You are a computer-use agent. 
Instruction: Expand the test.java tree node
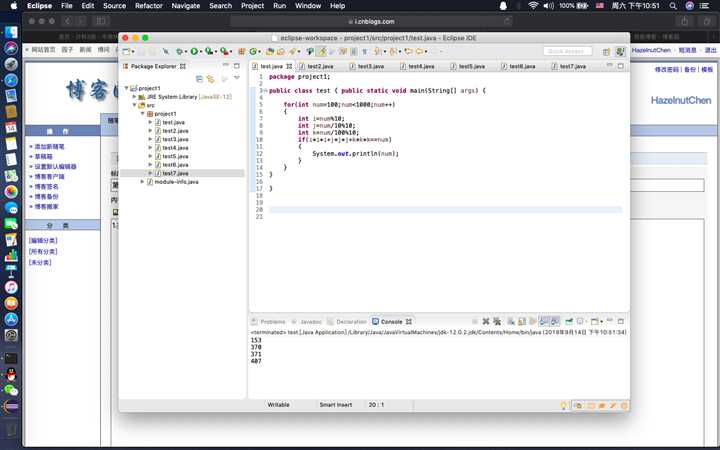click(150, 122)
